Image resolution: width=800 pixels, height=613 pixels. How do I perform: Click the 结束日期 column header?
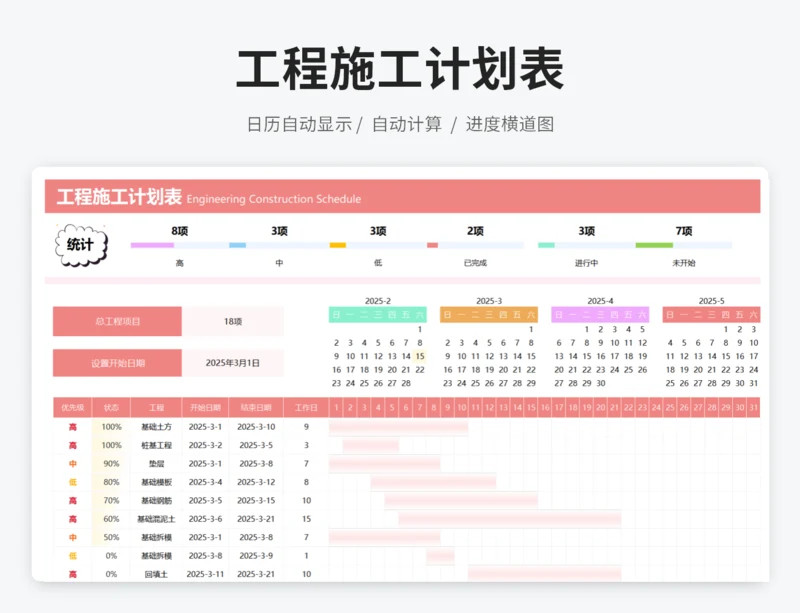(x=256, y=407)
